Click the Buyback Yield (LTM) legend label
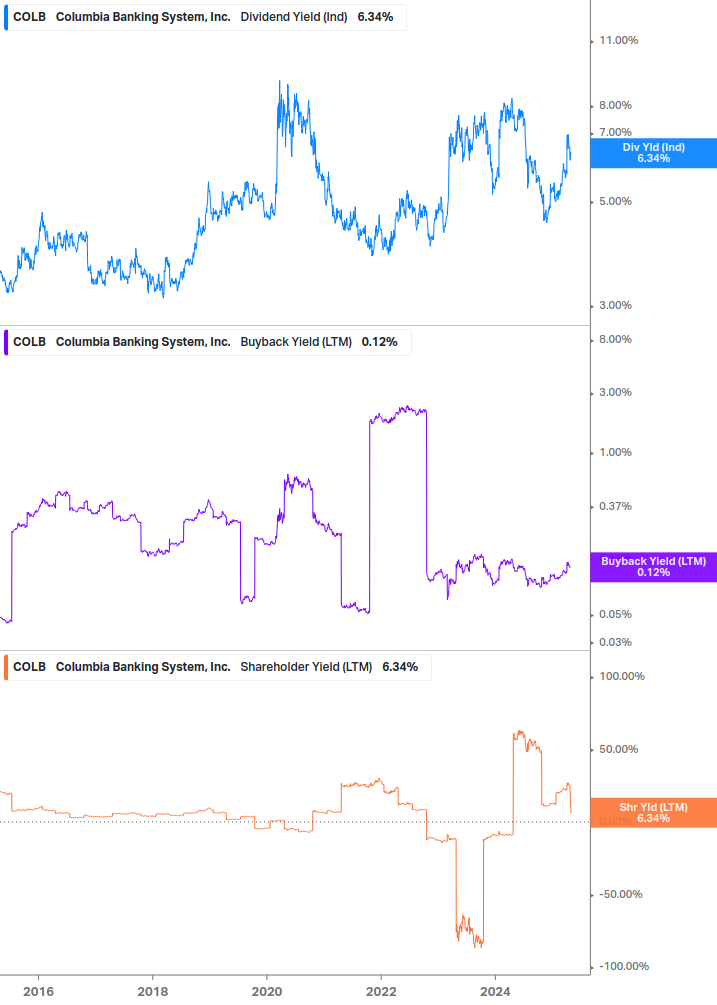 pyautogui.click(x=296, y=342)
